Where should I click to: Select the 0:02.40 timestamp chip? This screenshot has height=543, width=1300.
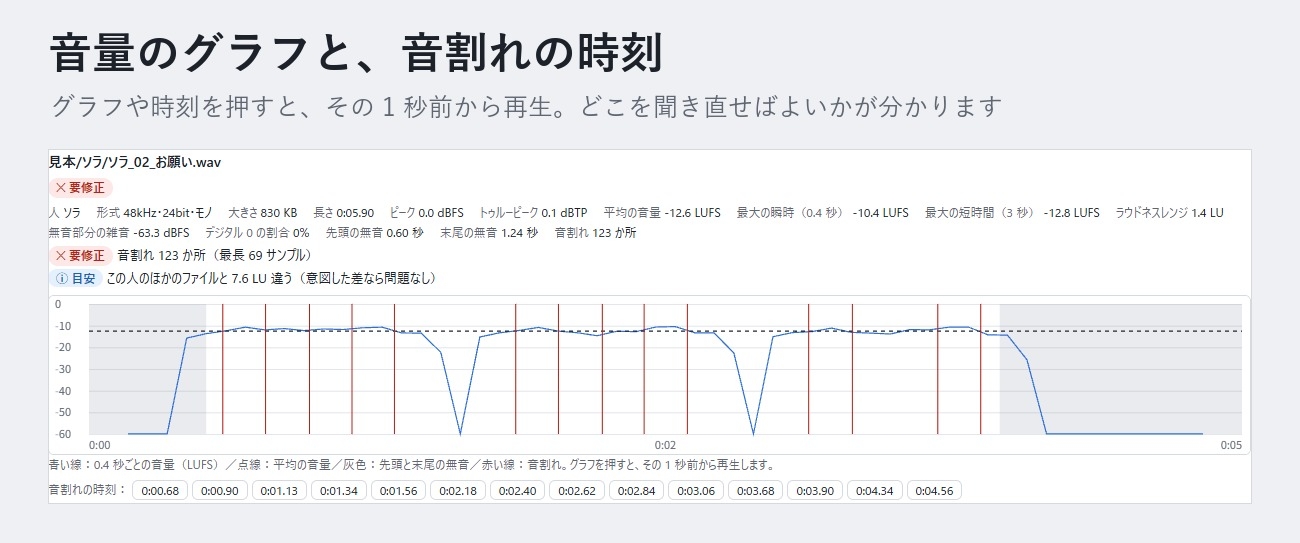tap(517, 490)
